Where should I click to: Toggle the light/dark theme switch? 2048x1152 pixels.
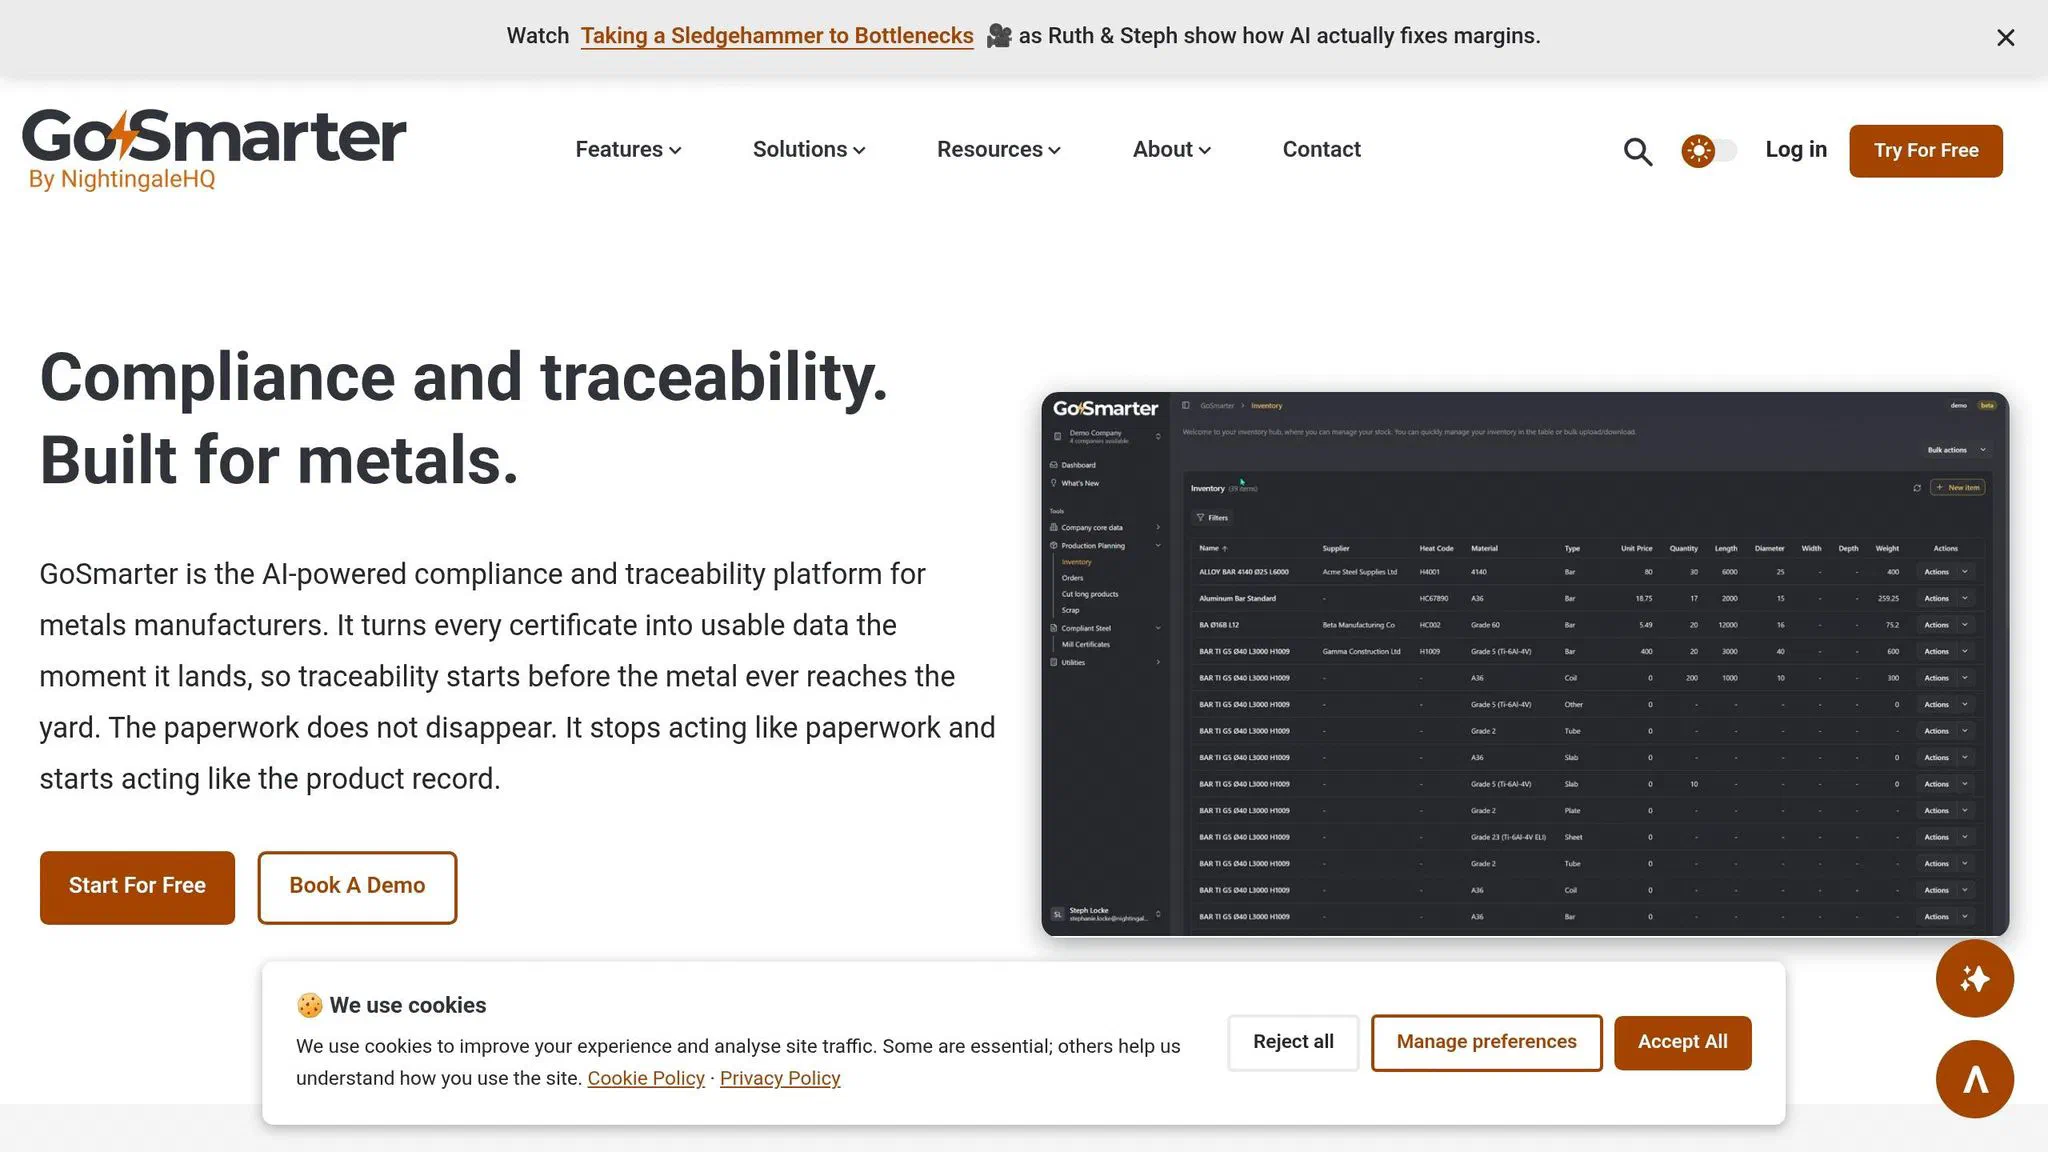point(1708,151)
